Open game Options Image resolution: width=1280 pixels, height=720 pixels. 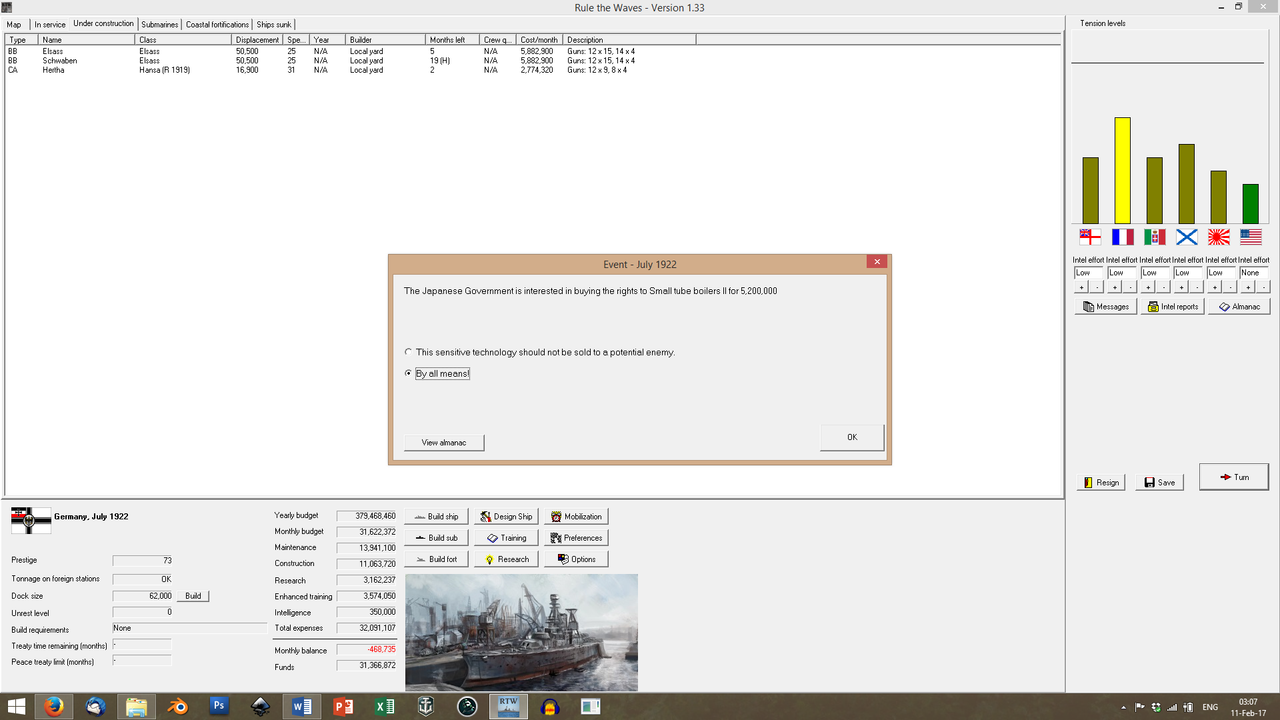[576, 559]
